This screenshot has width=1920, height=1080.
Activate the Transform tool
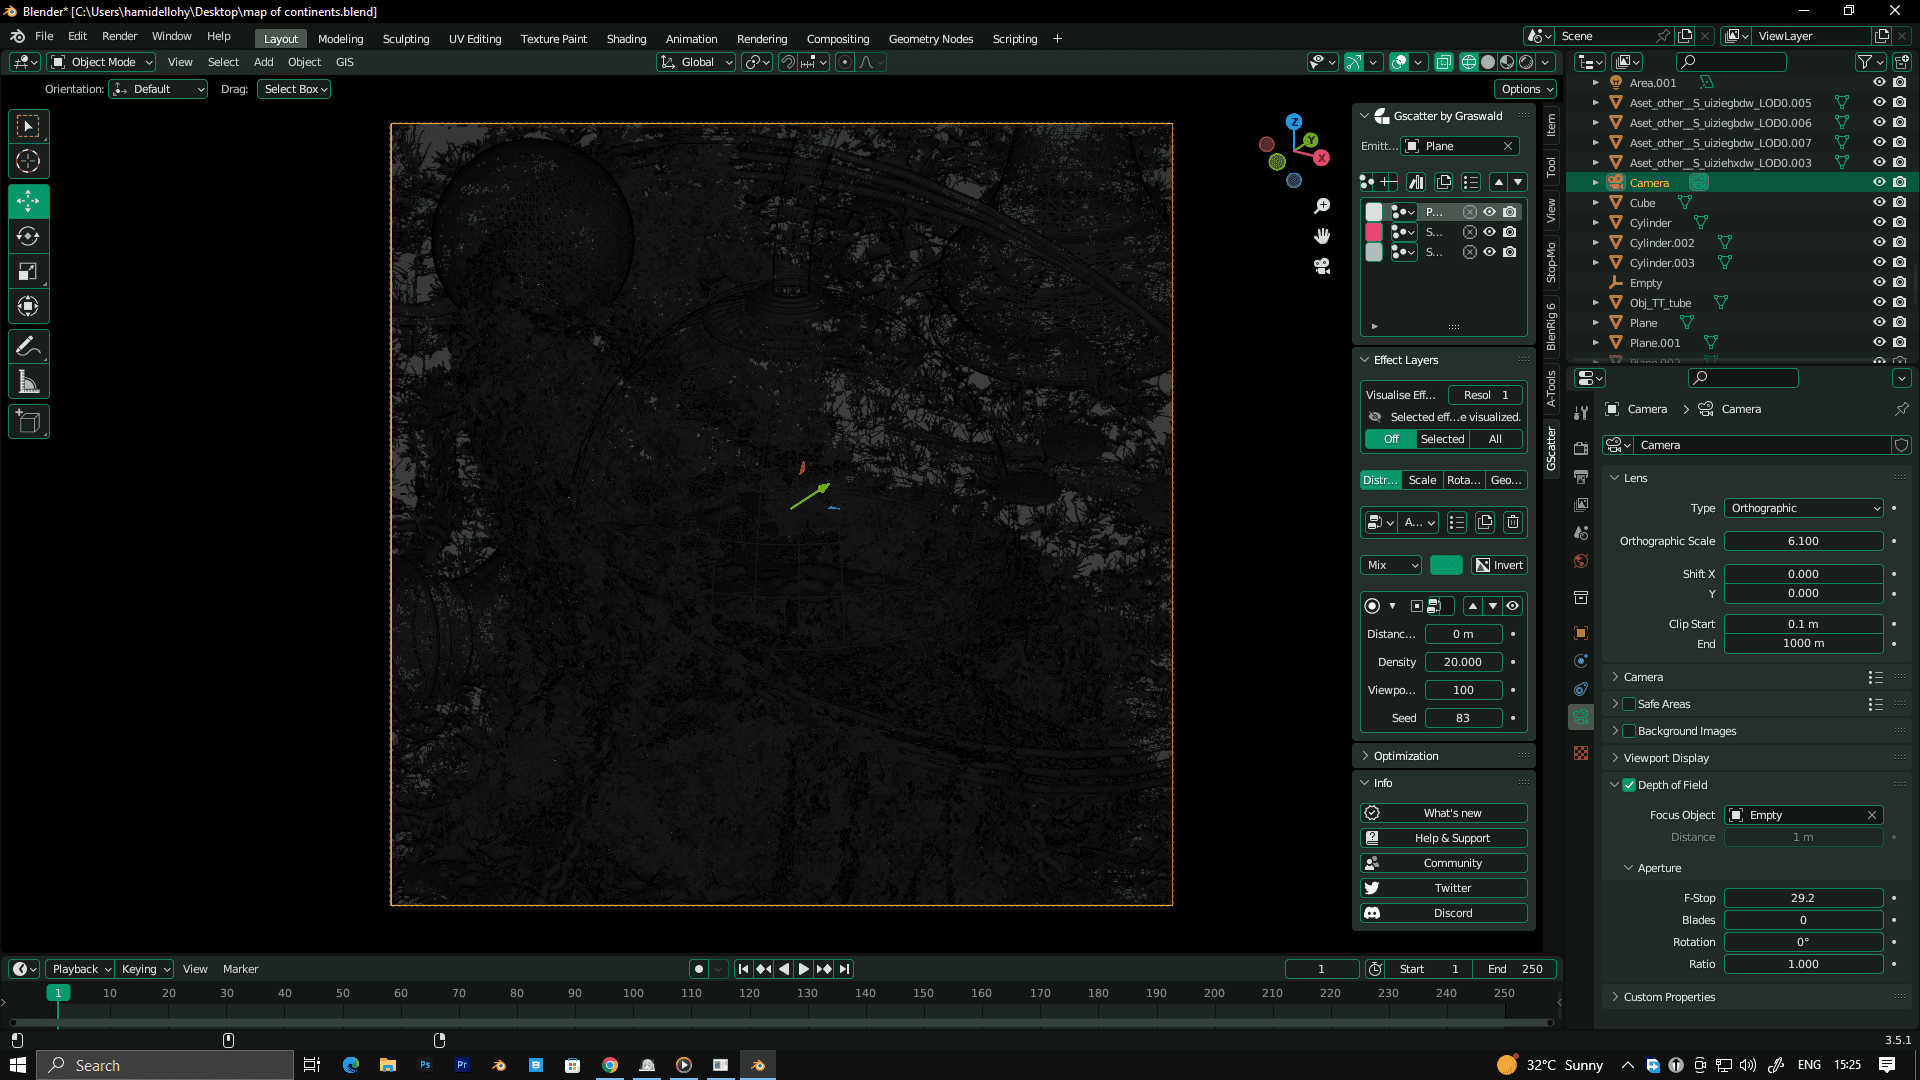pyautogui.click(x=28, y=306)
